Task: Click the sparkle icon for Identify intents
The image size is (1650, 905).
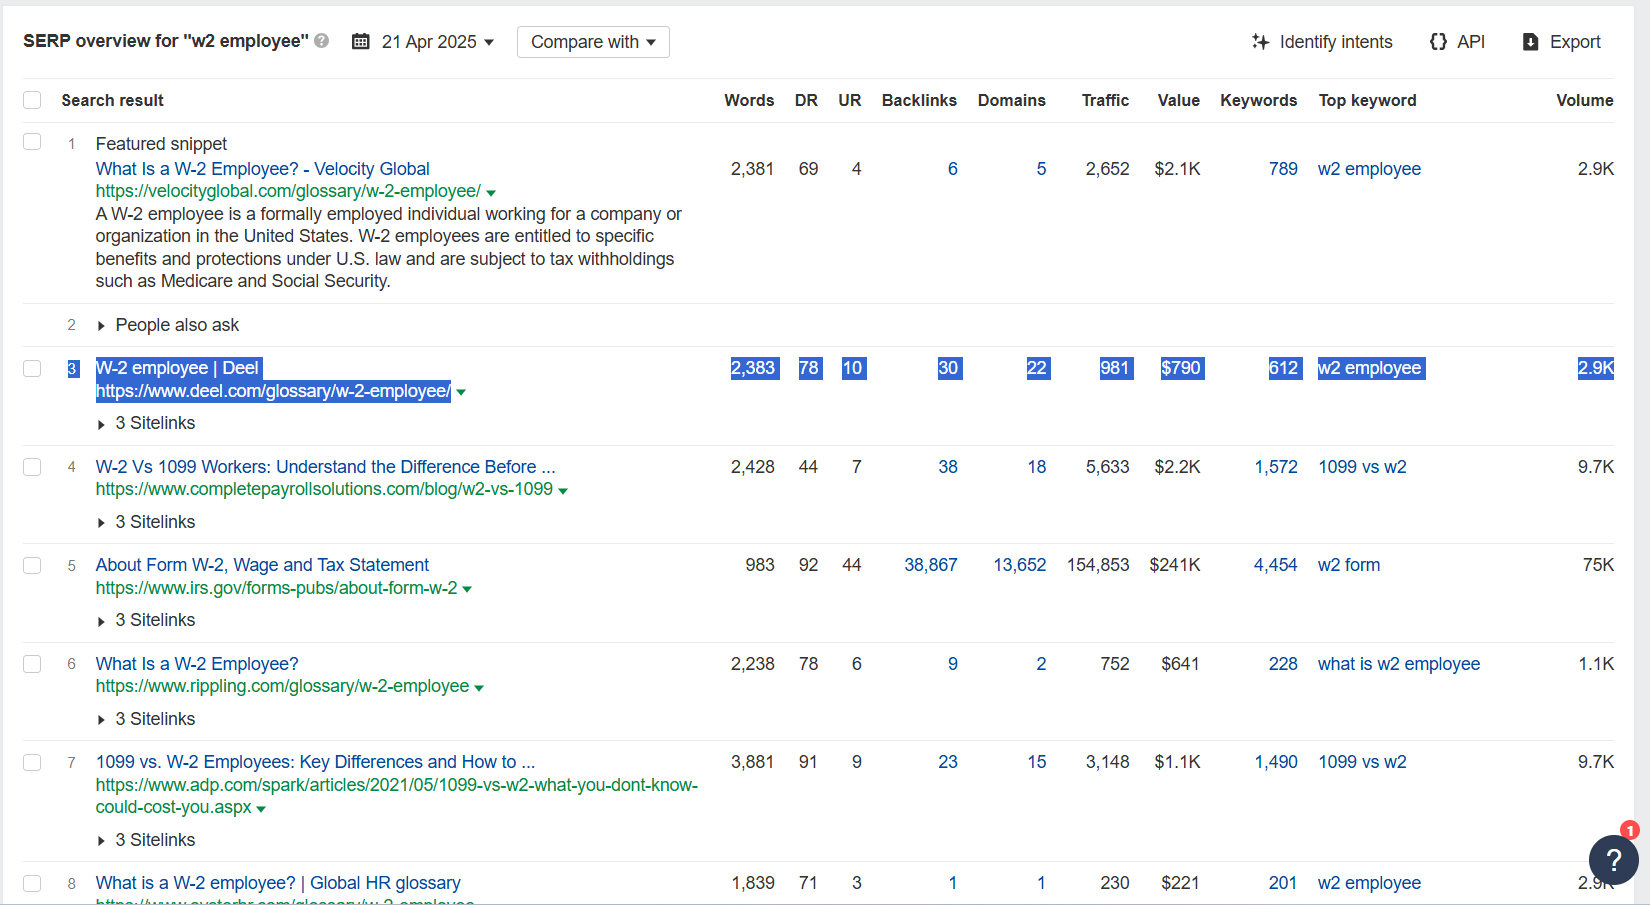Action: pyautogui.click(x=1260, y=42)
